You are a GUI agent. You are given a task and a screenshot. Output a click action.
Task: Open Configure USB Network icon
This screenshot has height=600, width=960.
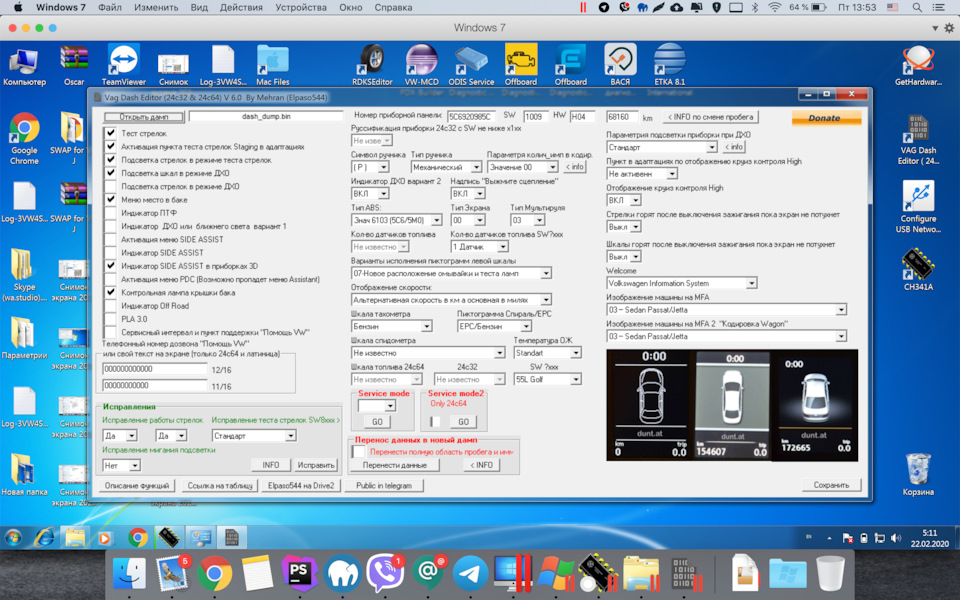click(918, 206)
